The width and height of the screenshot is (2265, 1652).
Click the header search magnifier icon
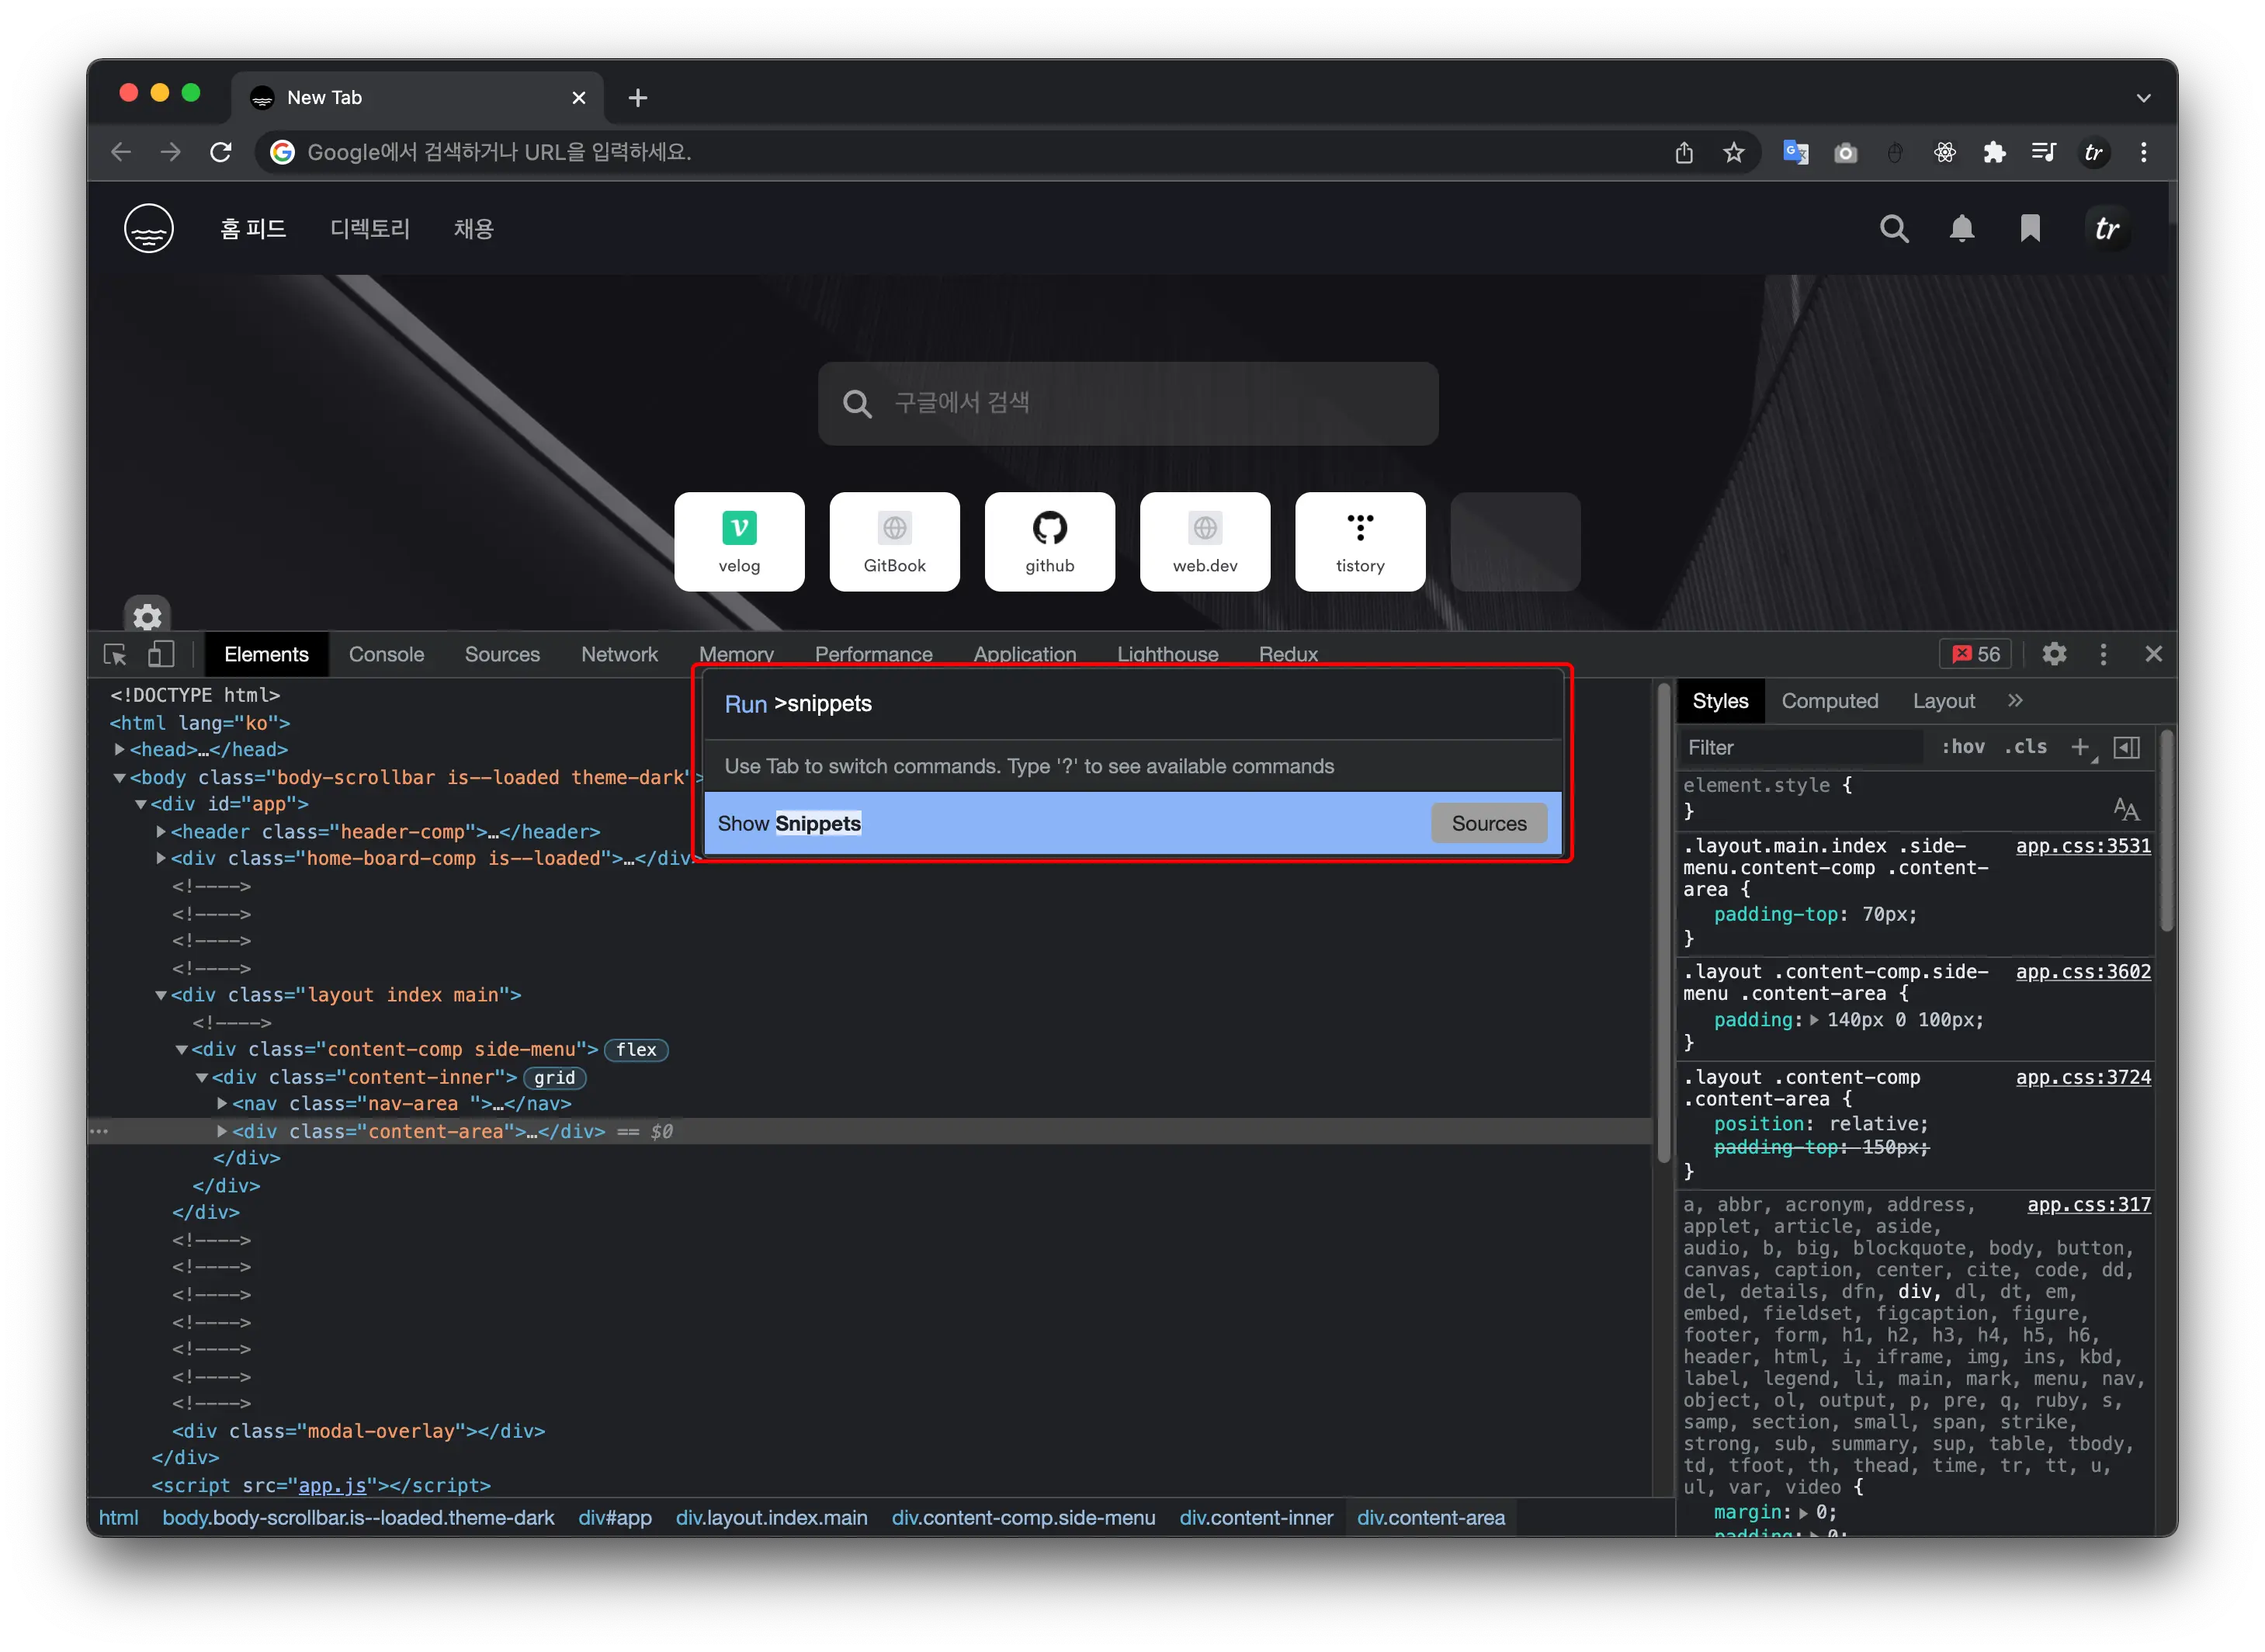pos(1894,229)
